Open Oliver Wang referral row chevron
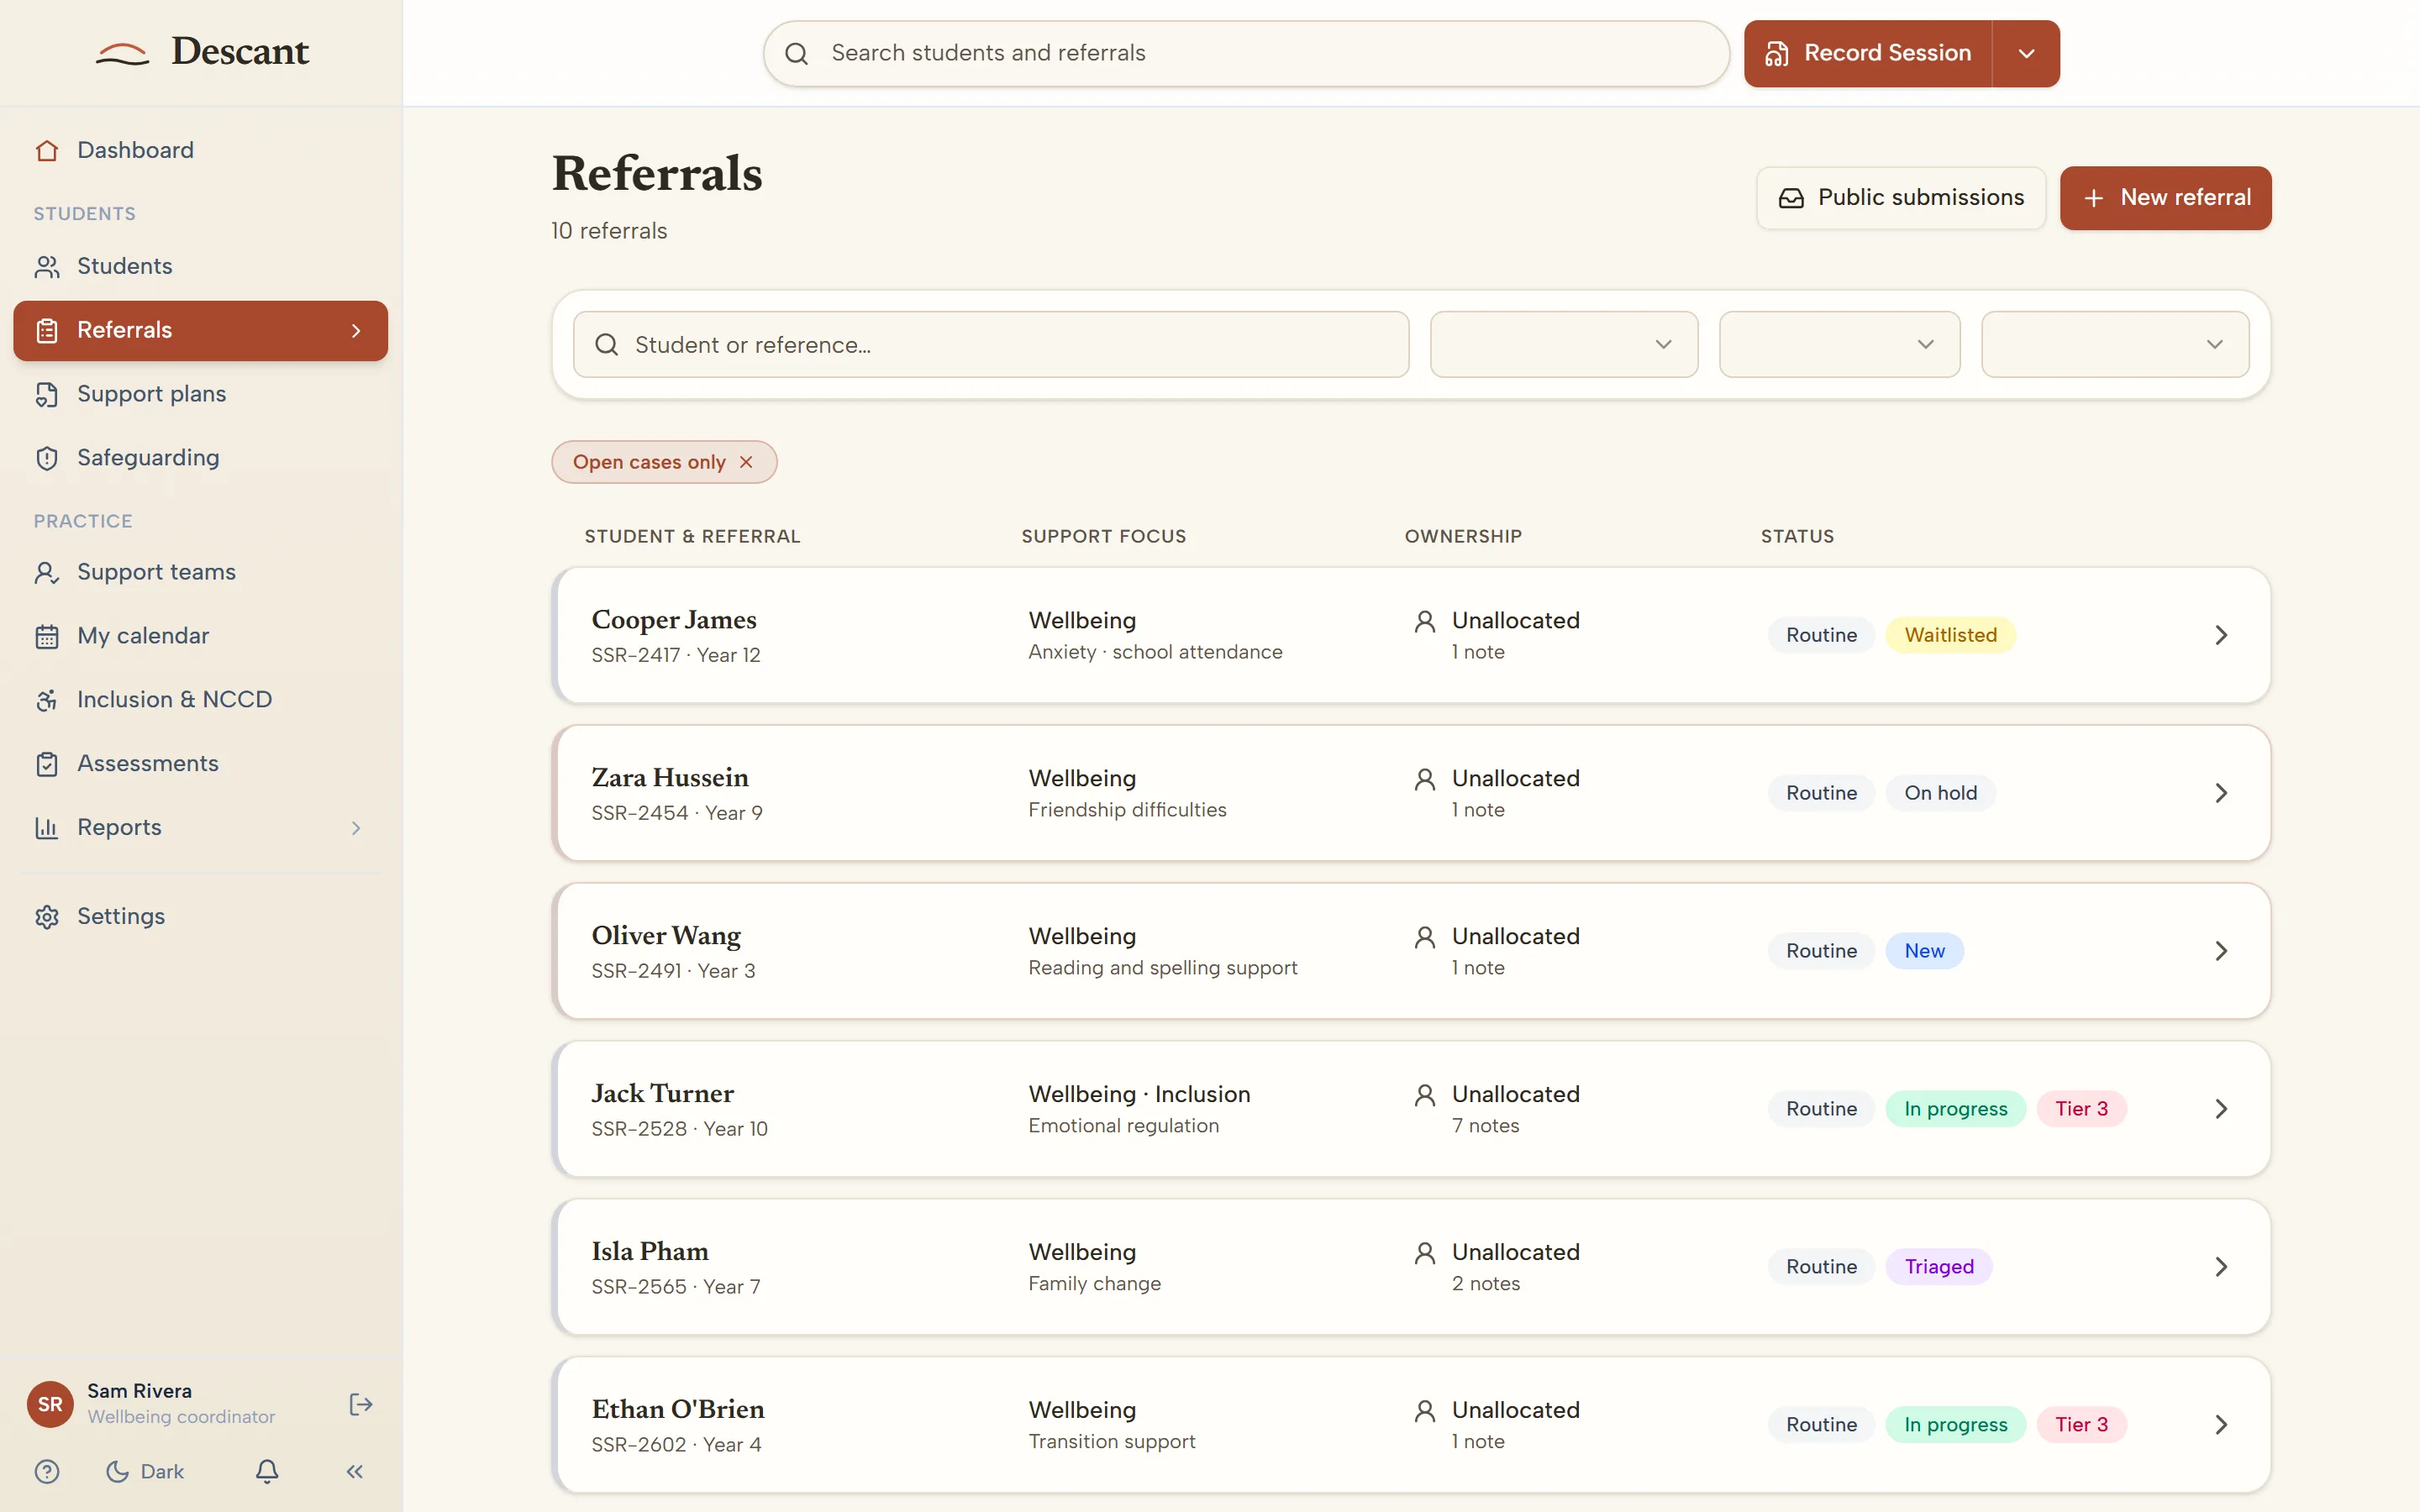2420x1512 pixels. 2221,951
